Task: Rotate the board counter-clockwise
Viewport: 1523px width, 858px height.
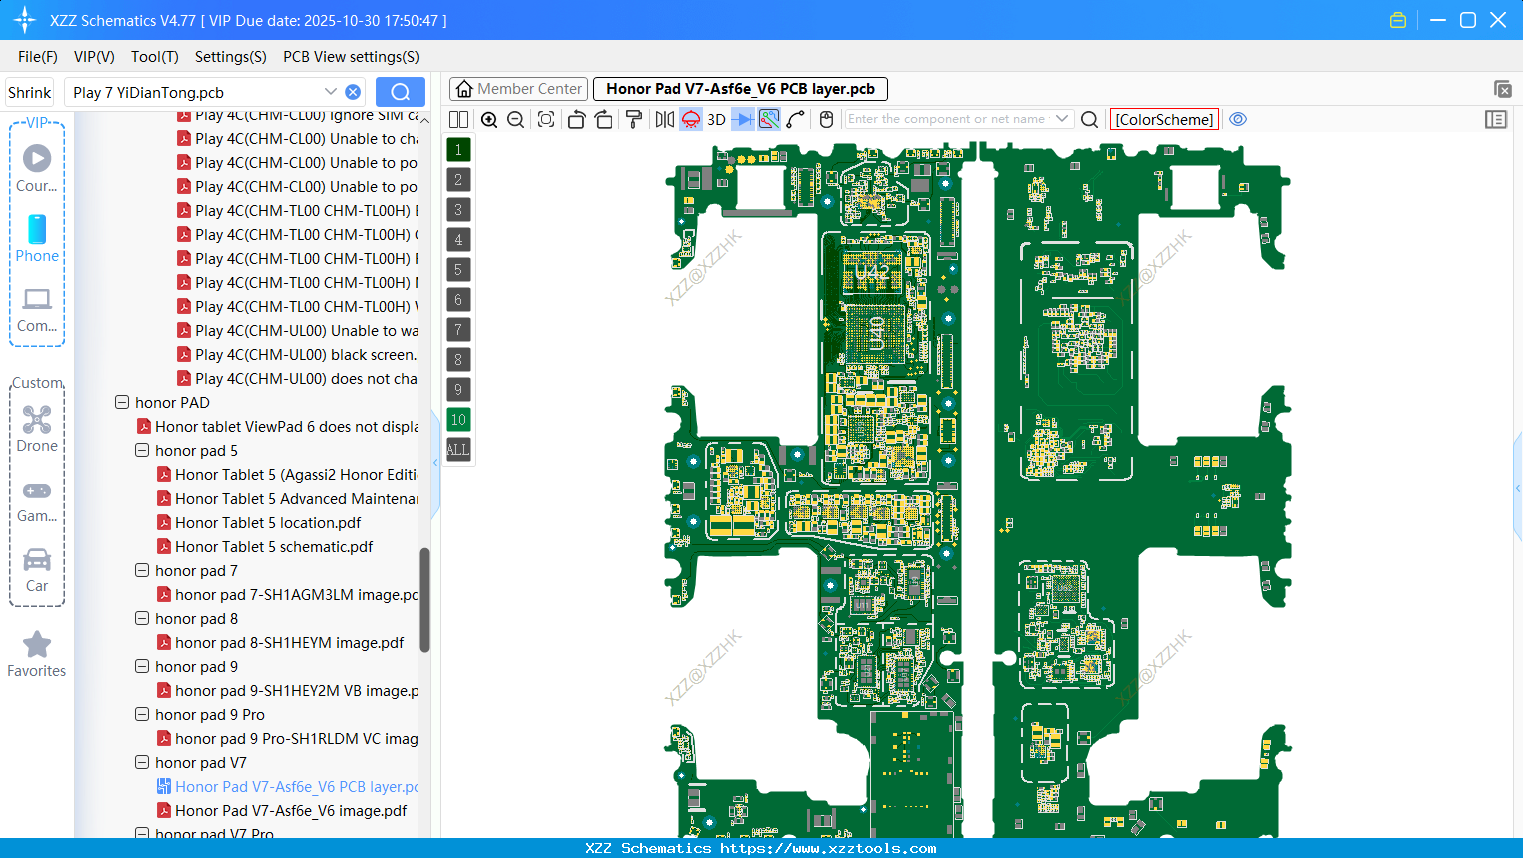Action: click(x=576, y=119)
